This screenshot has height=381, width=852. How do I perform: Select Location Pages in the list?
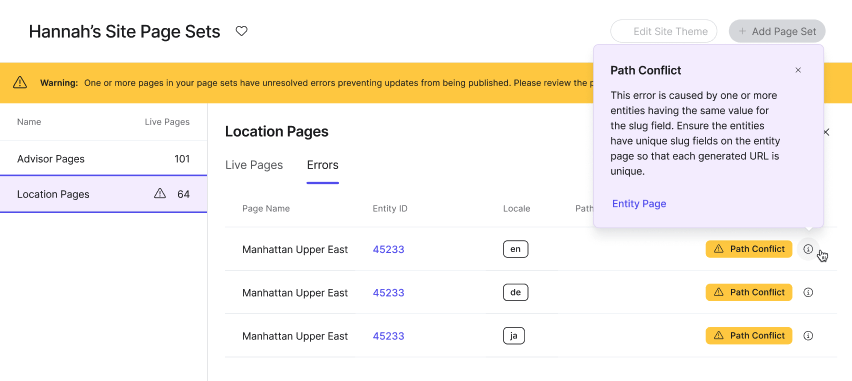(x=103, y=194)
